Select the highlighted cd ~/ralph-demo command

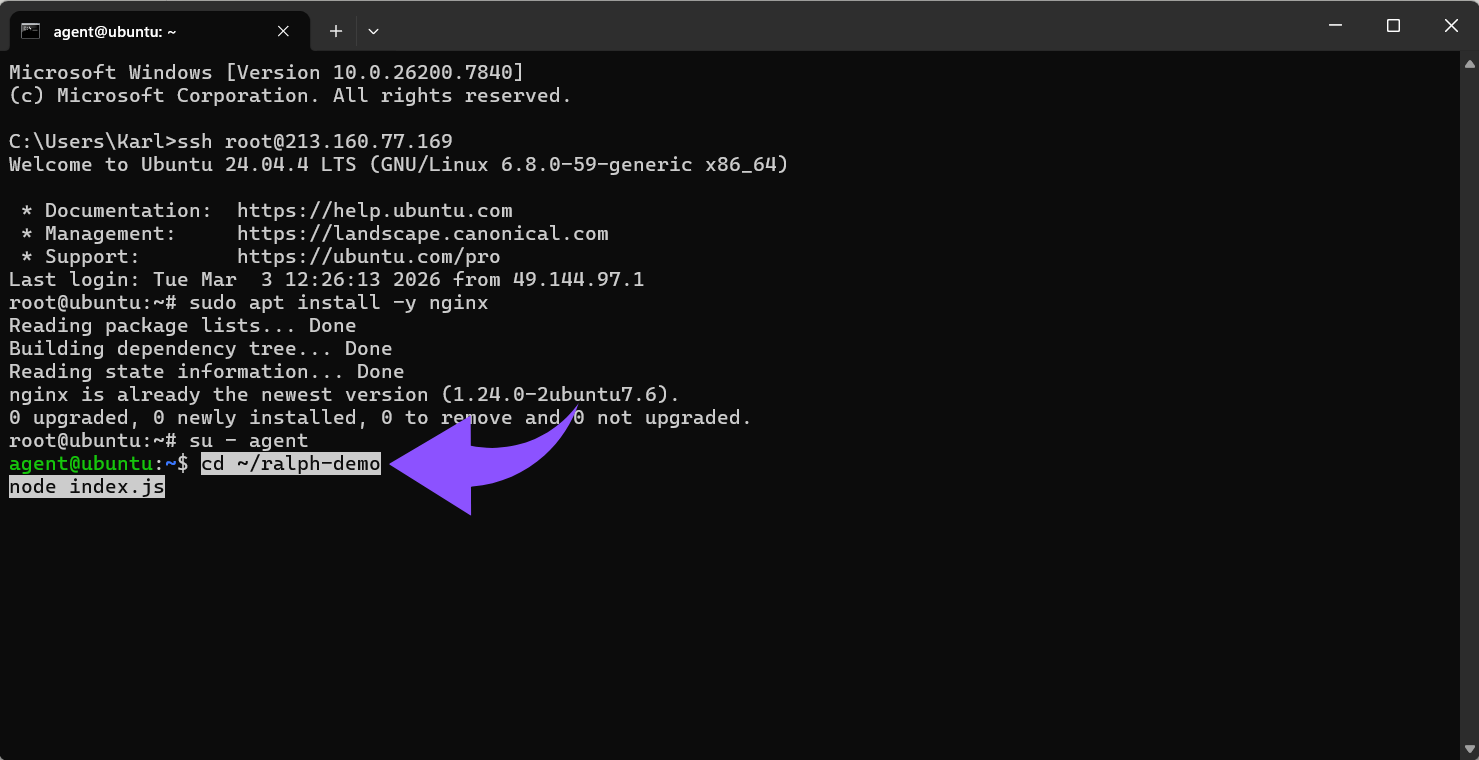(x=290, y=463)
